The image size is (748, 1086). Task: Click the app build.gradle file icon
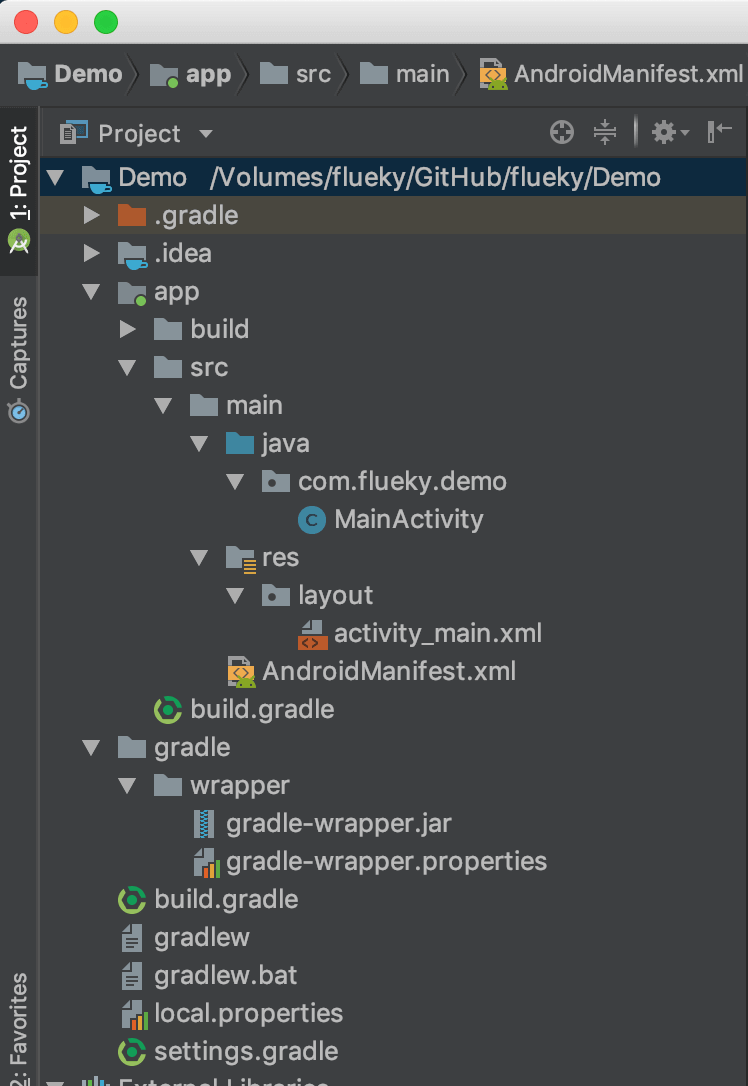168,710
